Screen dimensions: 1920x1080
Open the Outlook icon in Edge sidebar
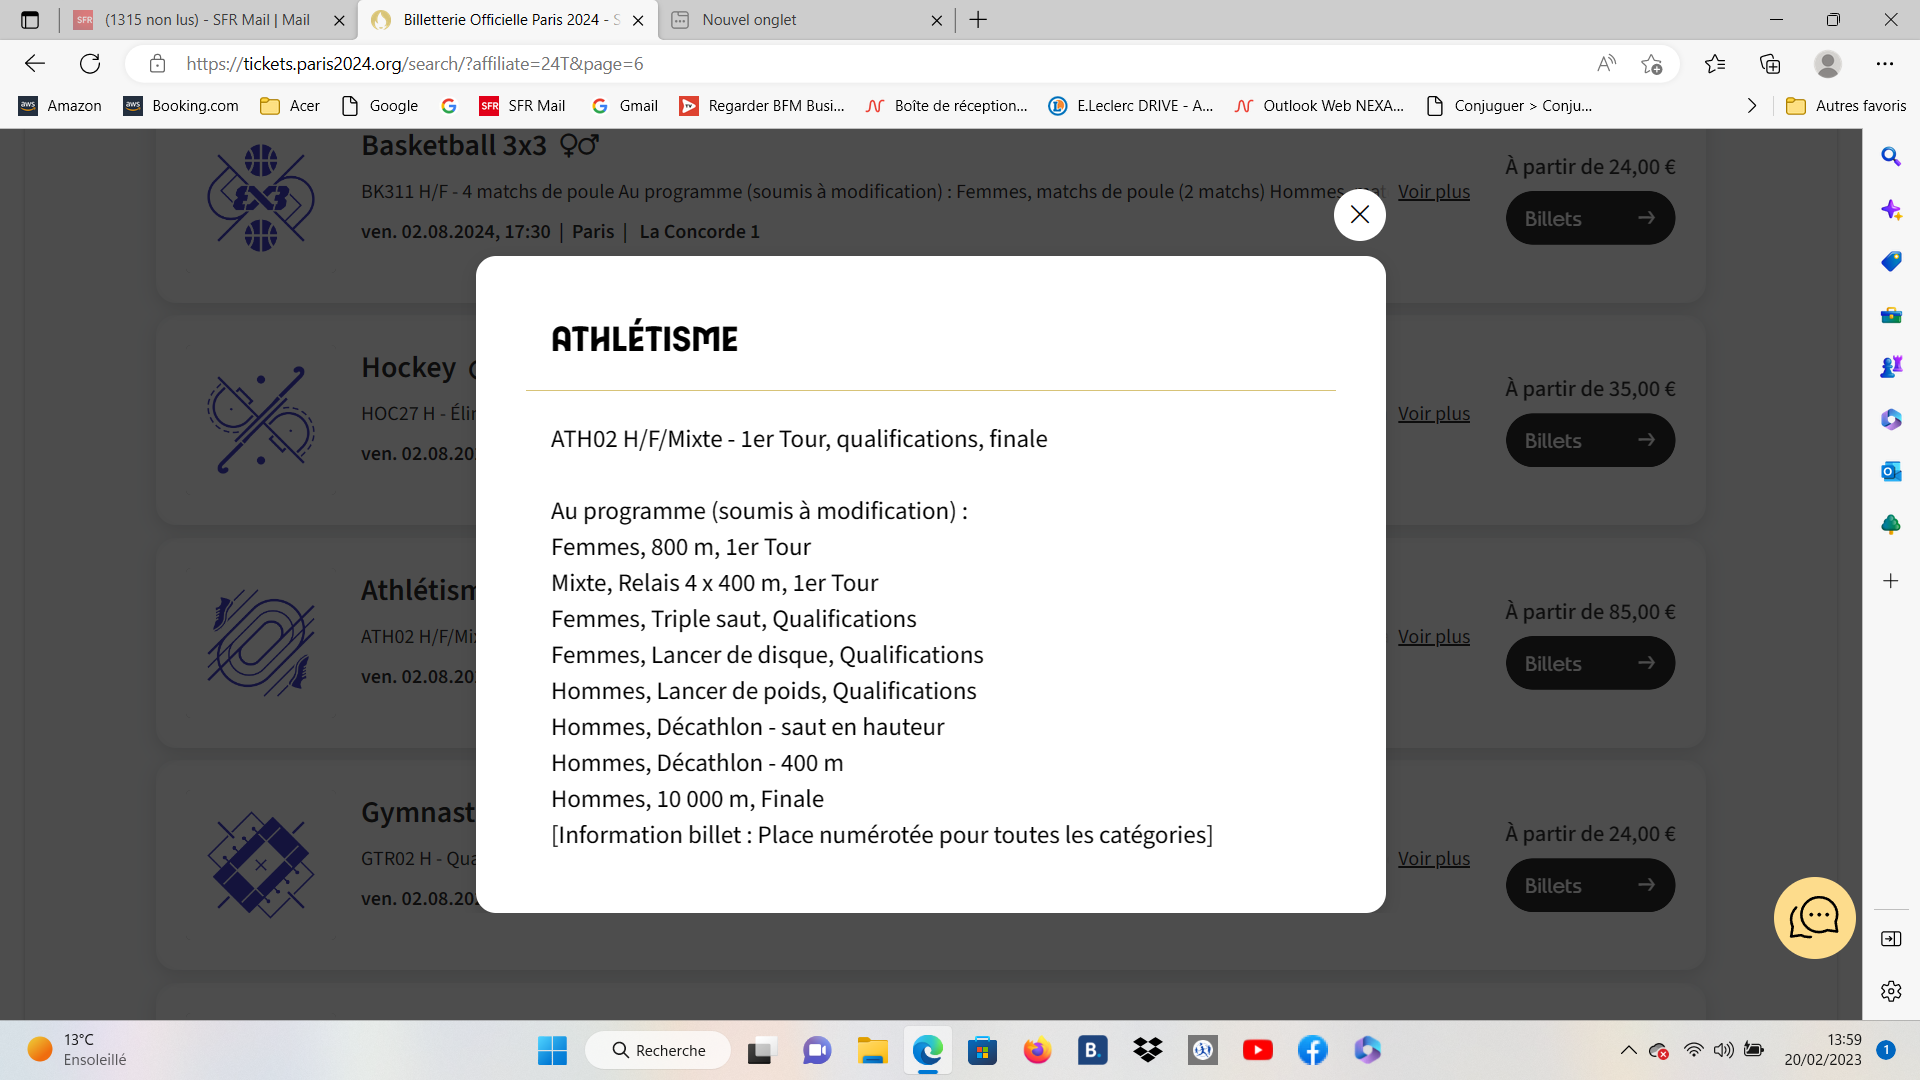pyautogui.click(x=1890, y=471)
